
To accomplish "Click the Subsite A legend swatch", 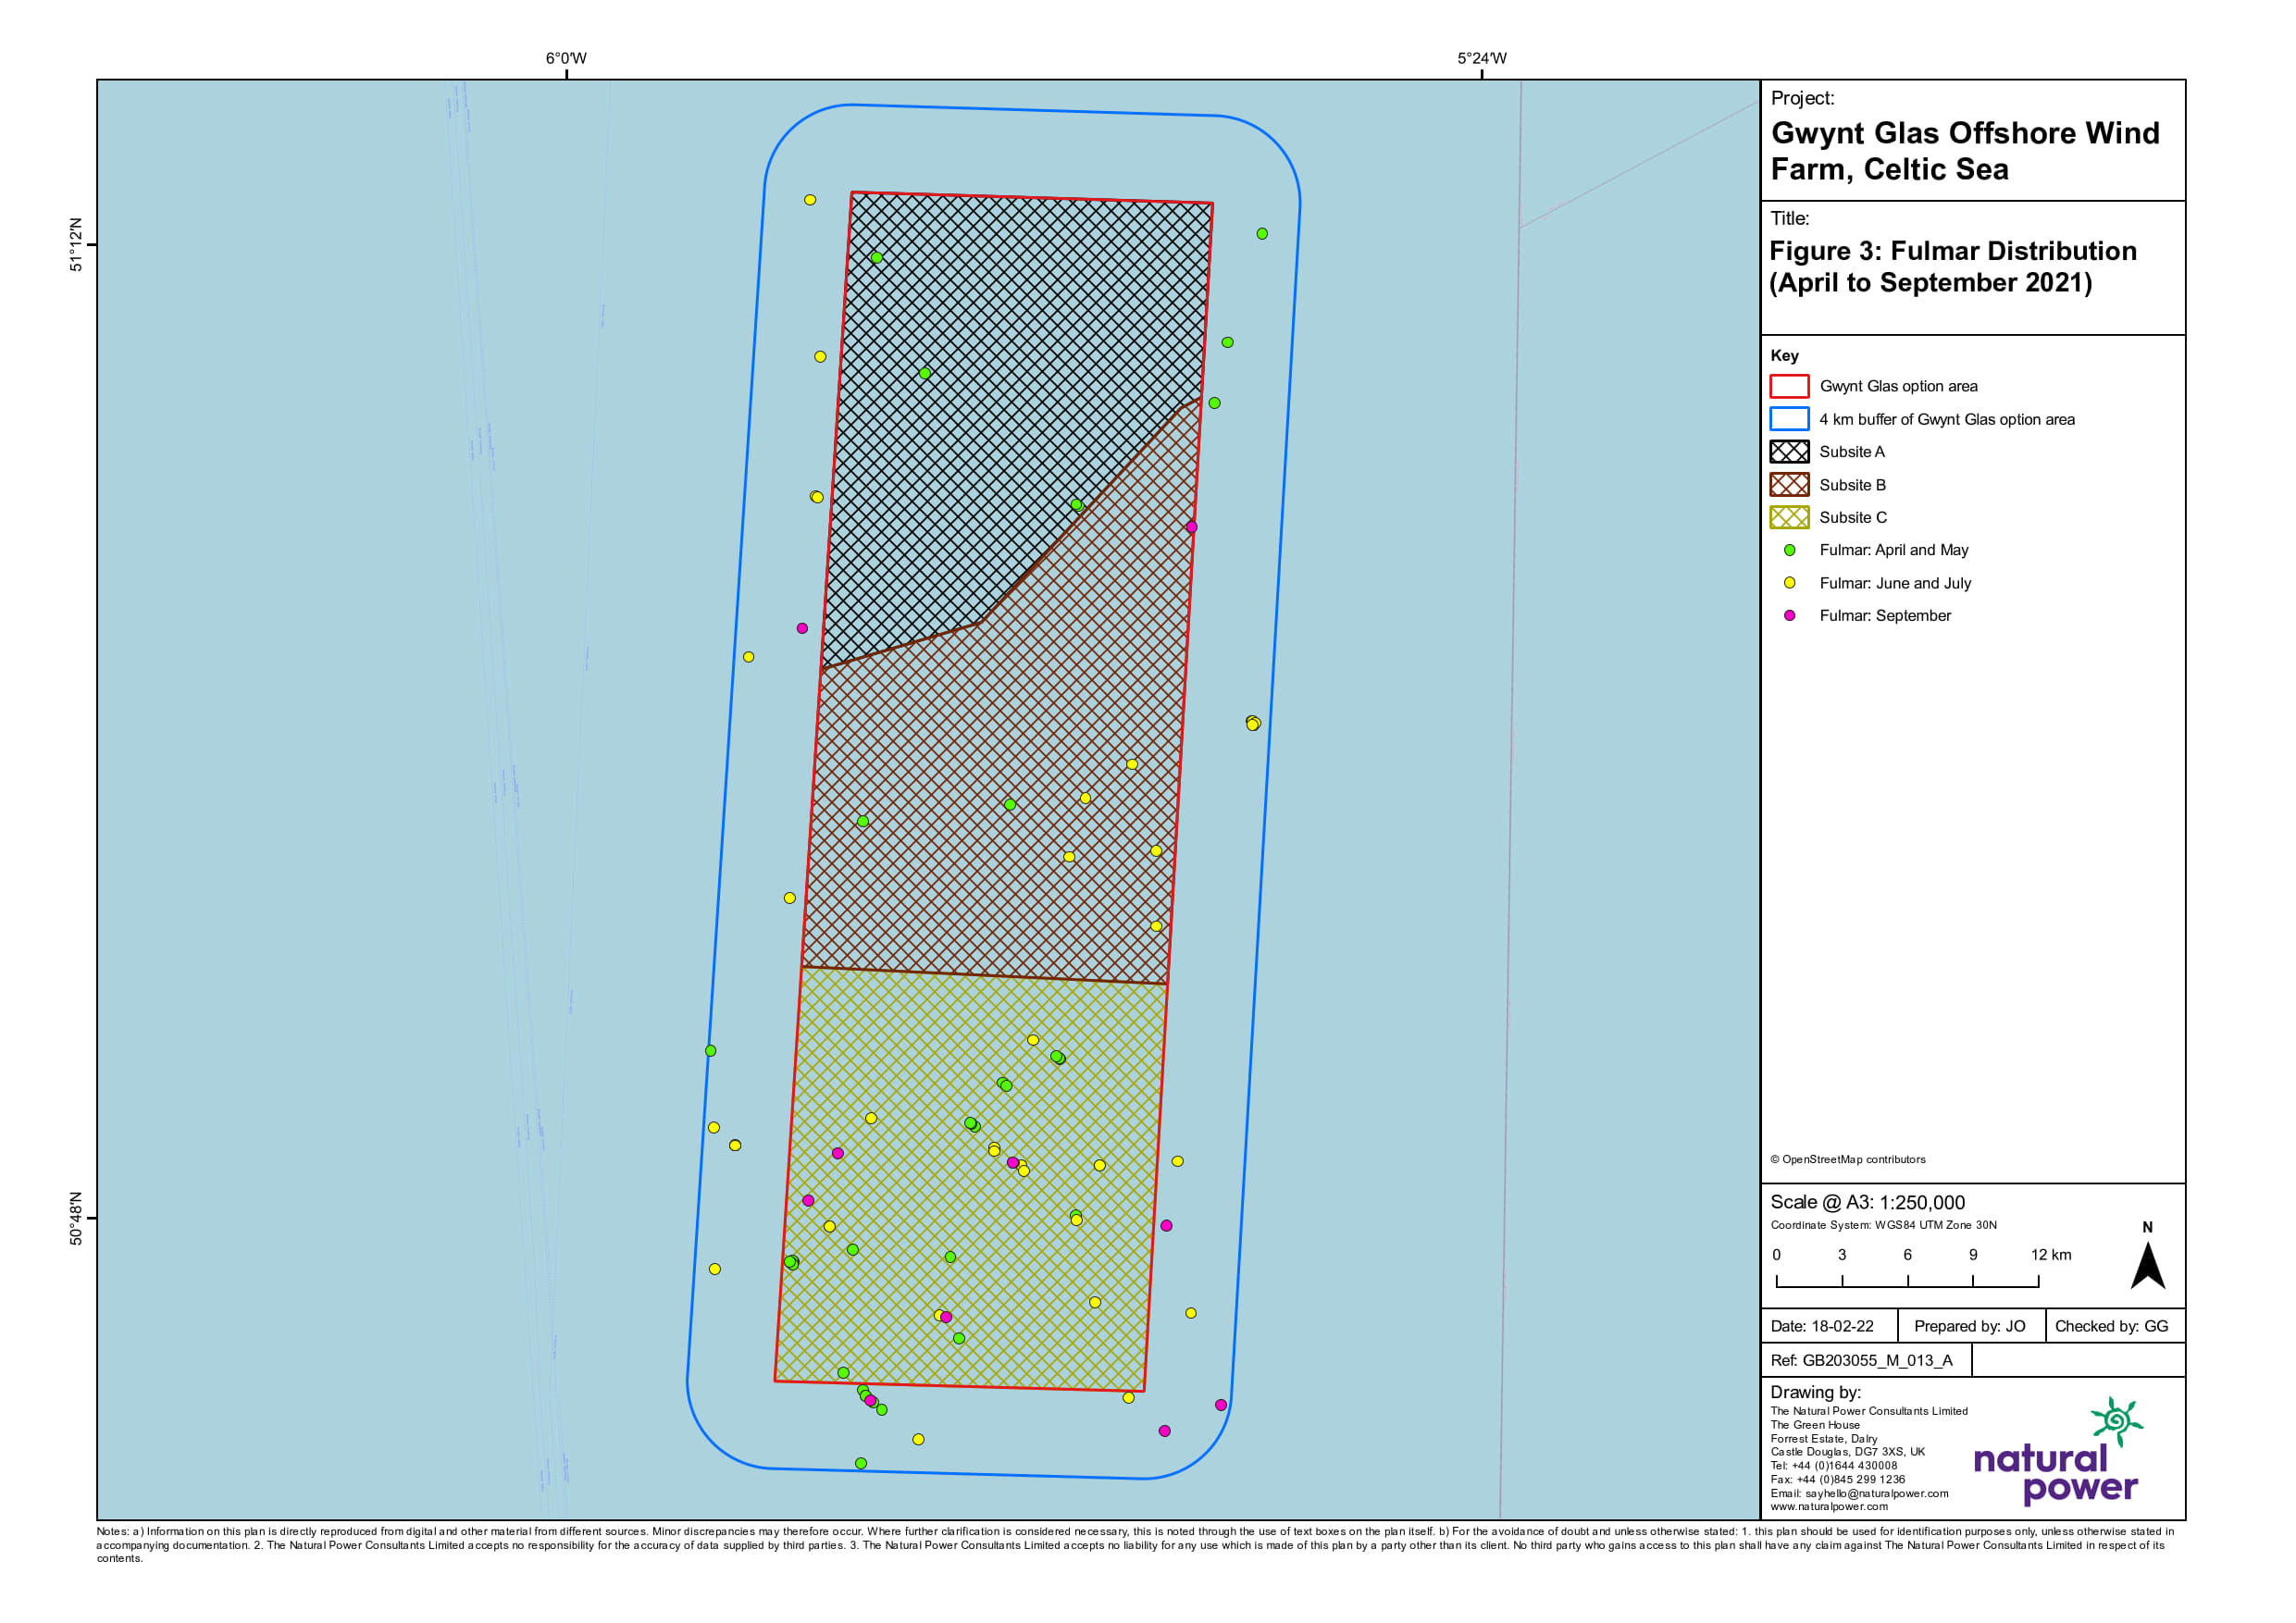I will pyautogui.click(x=1789, y=452).
